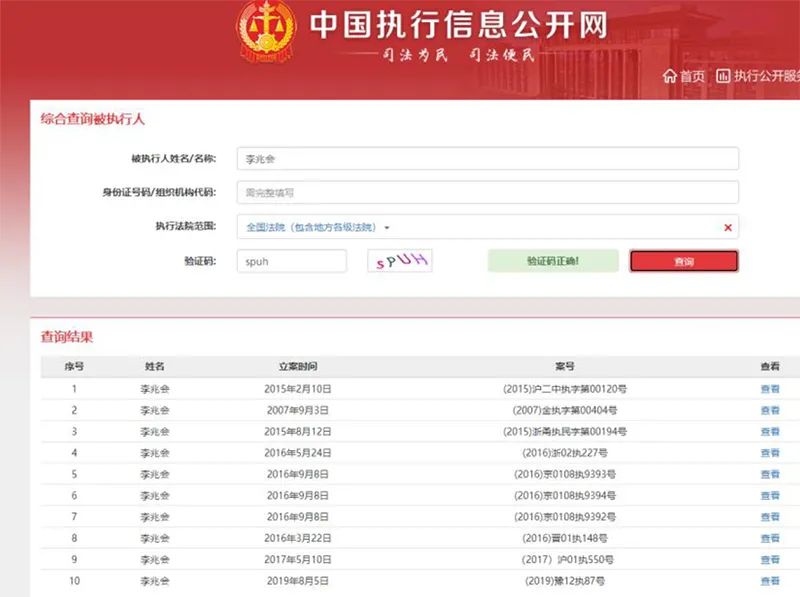800x597 pixels.
Task: Select filing date 2019年8月5日
Action: click(298, 581)
